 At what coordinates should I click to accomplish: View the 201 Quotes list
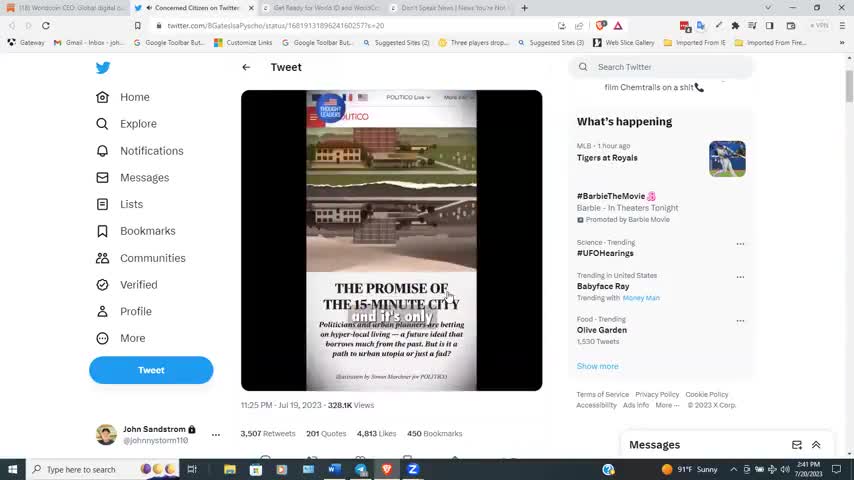pos(326,434)
